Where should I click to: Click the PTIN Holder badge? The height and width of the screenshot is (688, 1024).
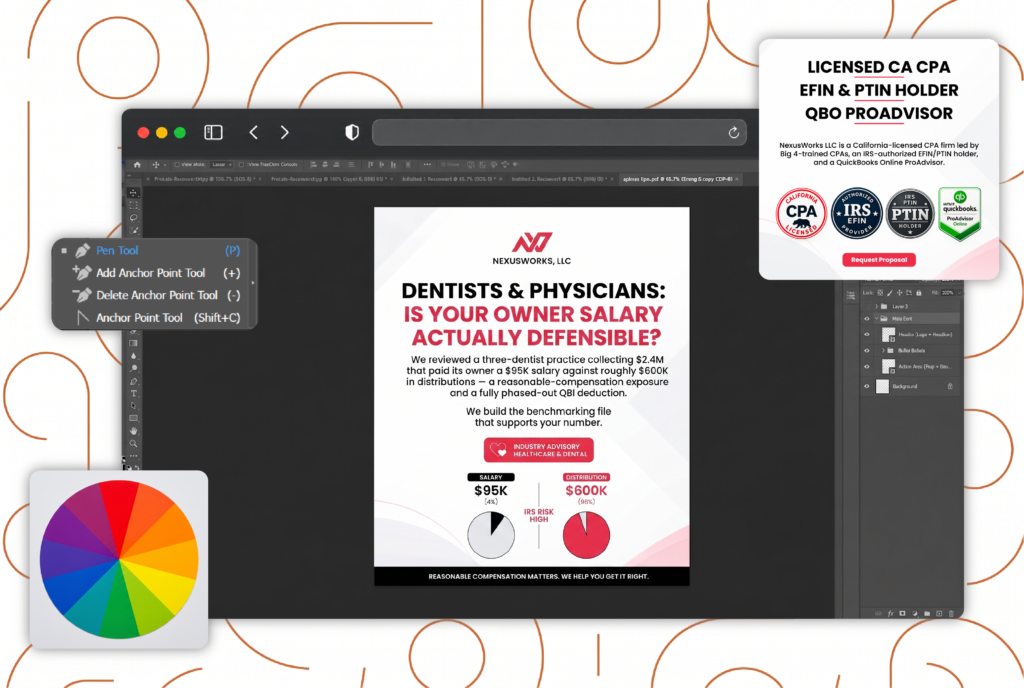point(910,213)
